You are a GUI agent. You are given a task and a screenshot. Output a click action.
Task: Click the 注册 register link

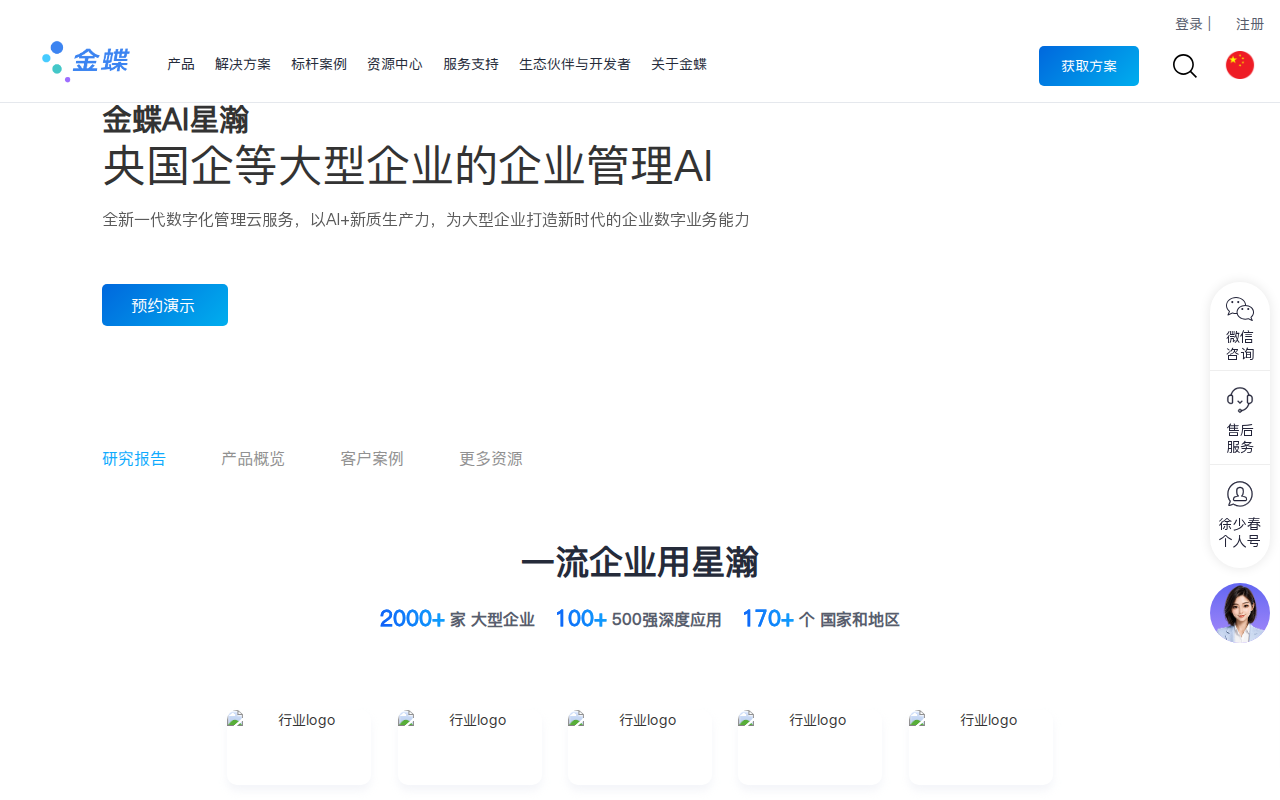(x=1250, y=24)
